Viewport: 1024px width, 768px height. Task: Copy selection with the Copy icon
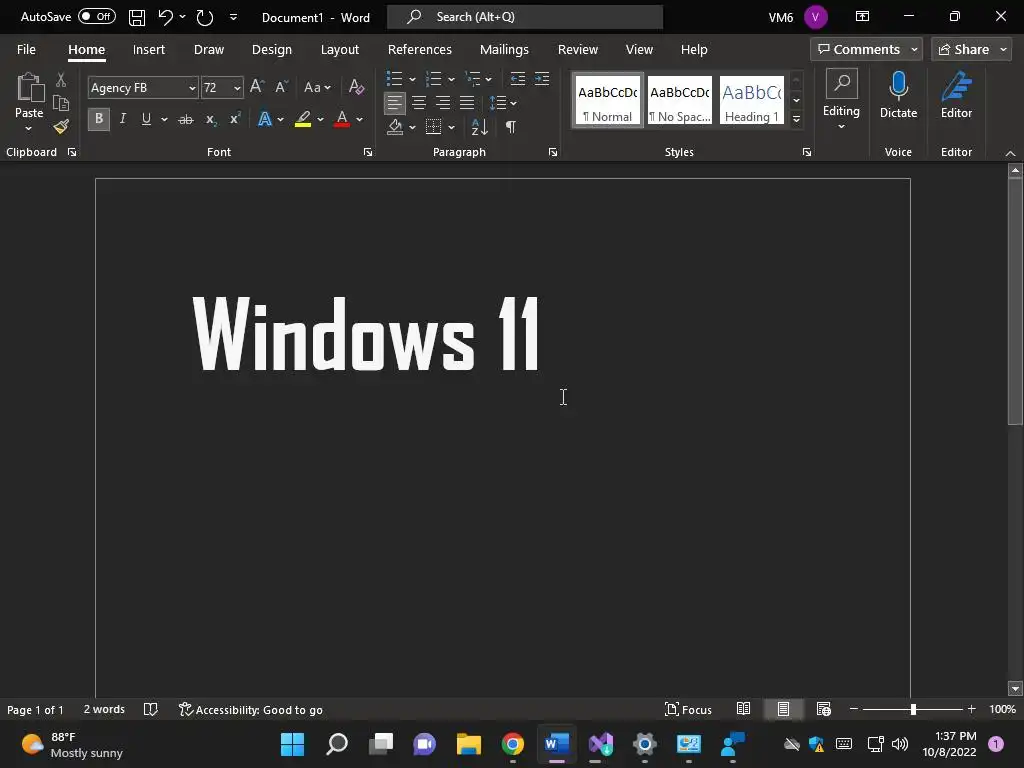coord(61,103)
